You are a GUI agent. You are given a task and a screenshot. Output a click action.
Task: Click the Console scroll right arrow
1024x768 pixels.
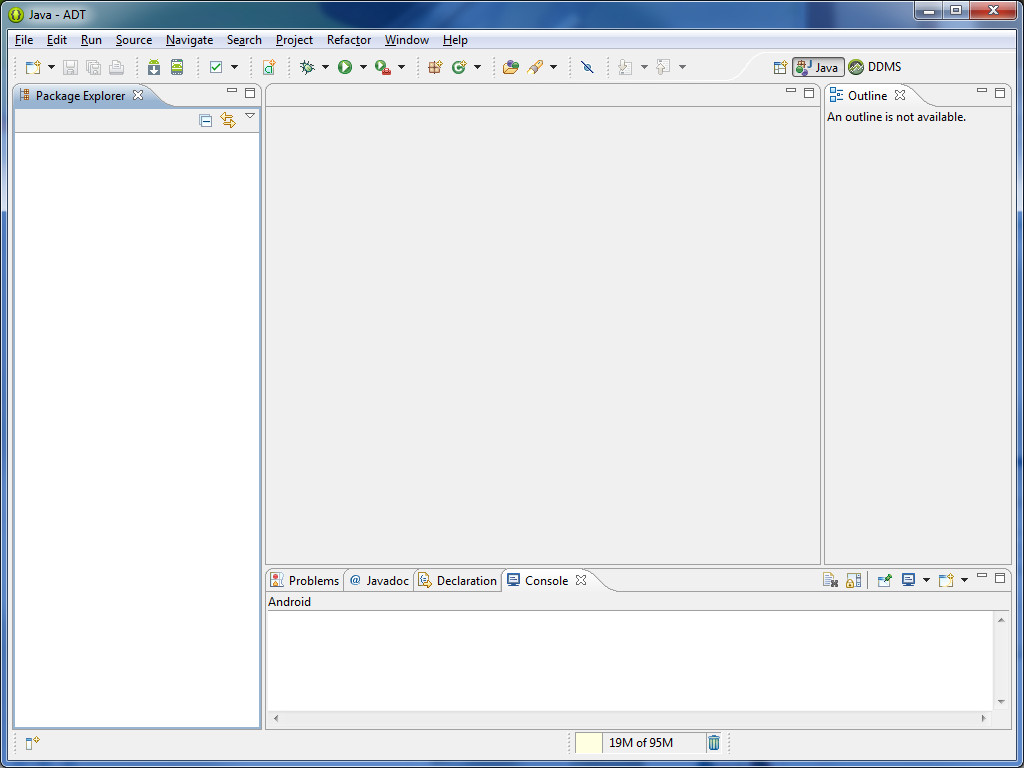pos(984,718)
